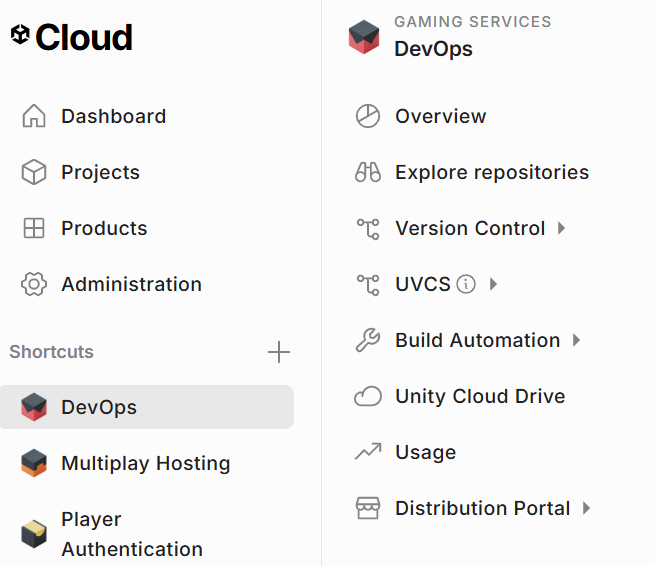Add a shortcut with the plus icon
Screen dimensions: 655x566
click(x=279, y=352)
